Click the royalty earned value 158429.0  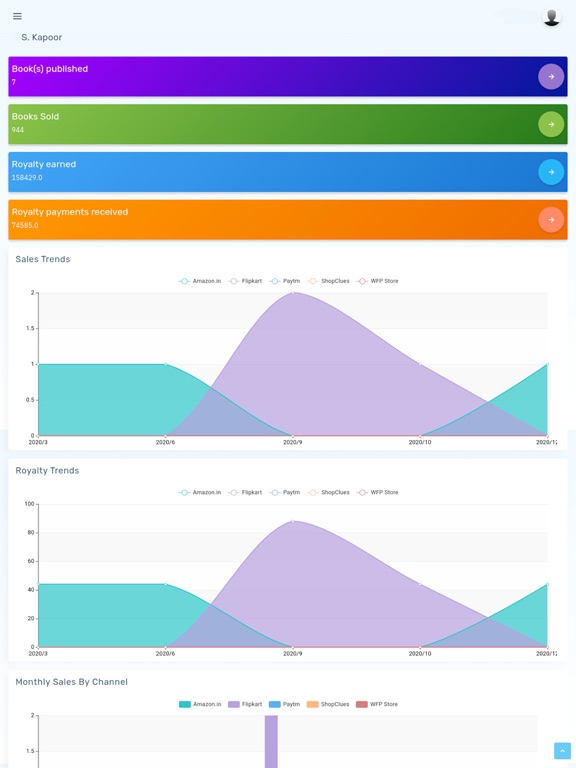(27, 177)
